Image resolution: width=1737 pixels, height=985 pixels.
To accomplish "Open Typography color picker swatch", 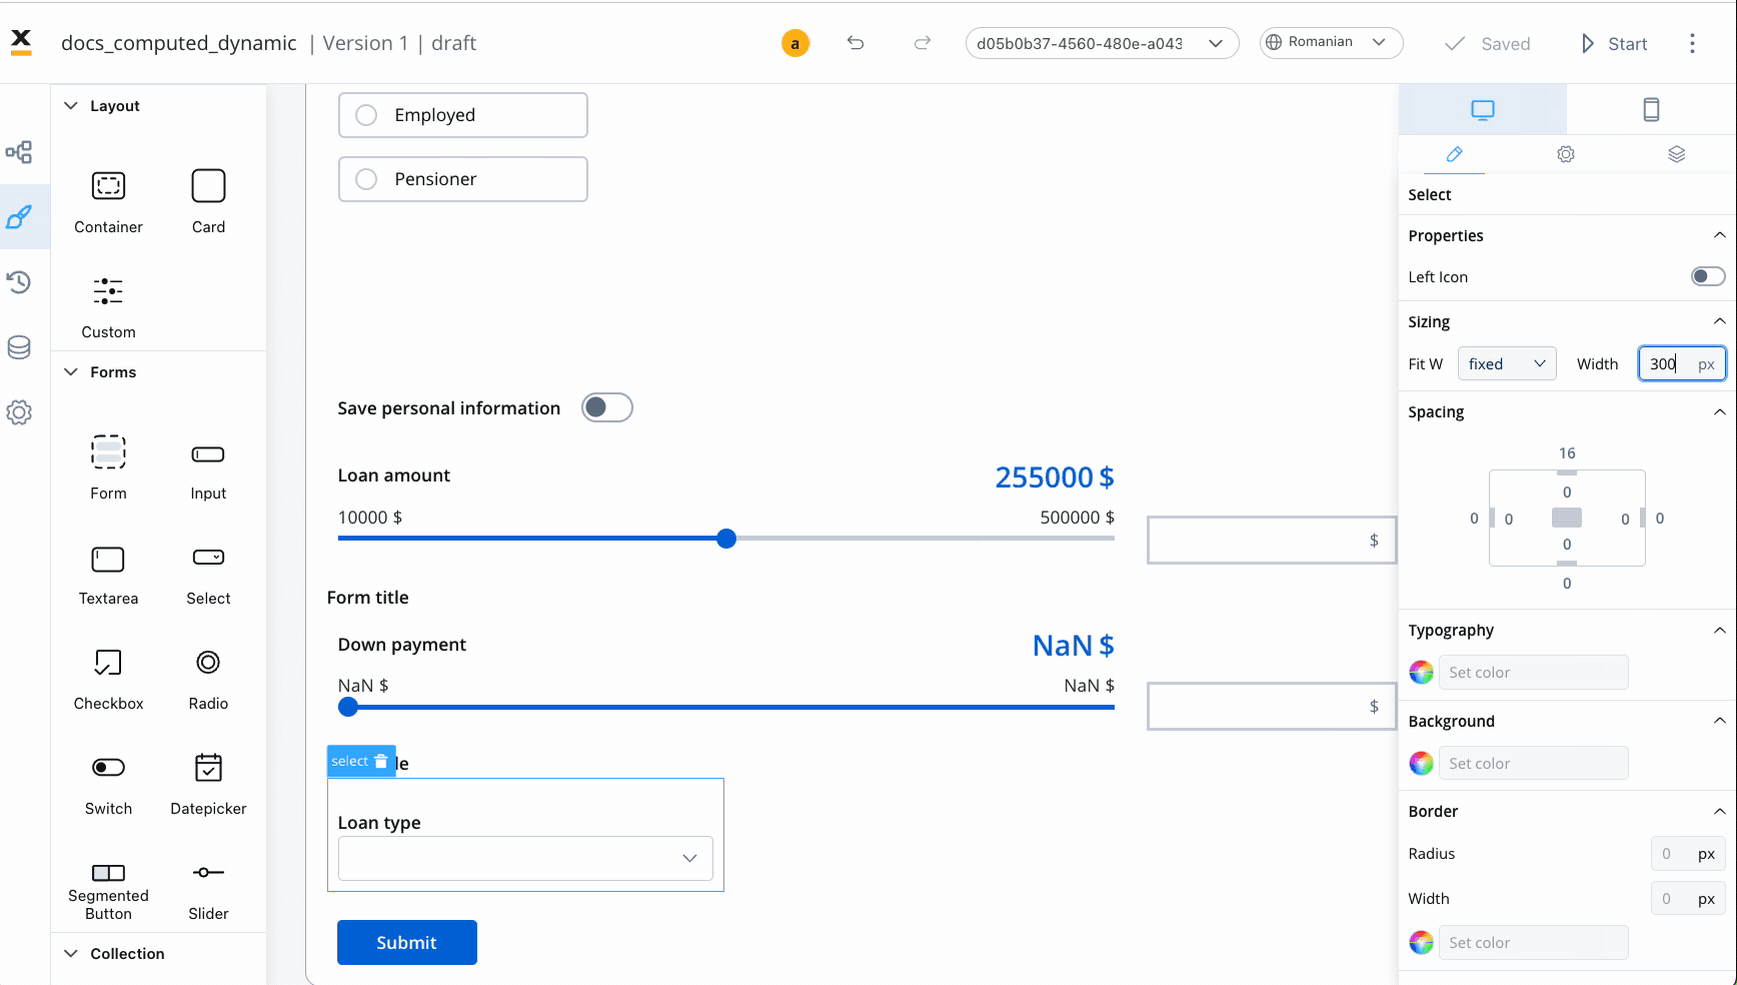I will click(1421, 672).
